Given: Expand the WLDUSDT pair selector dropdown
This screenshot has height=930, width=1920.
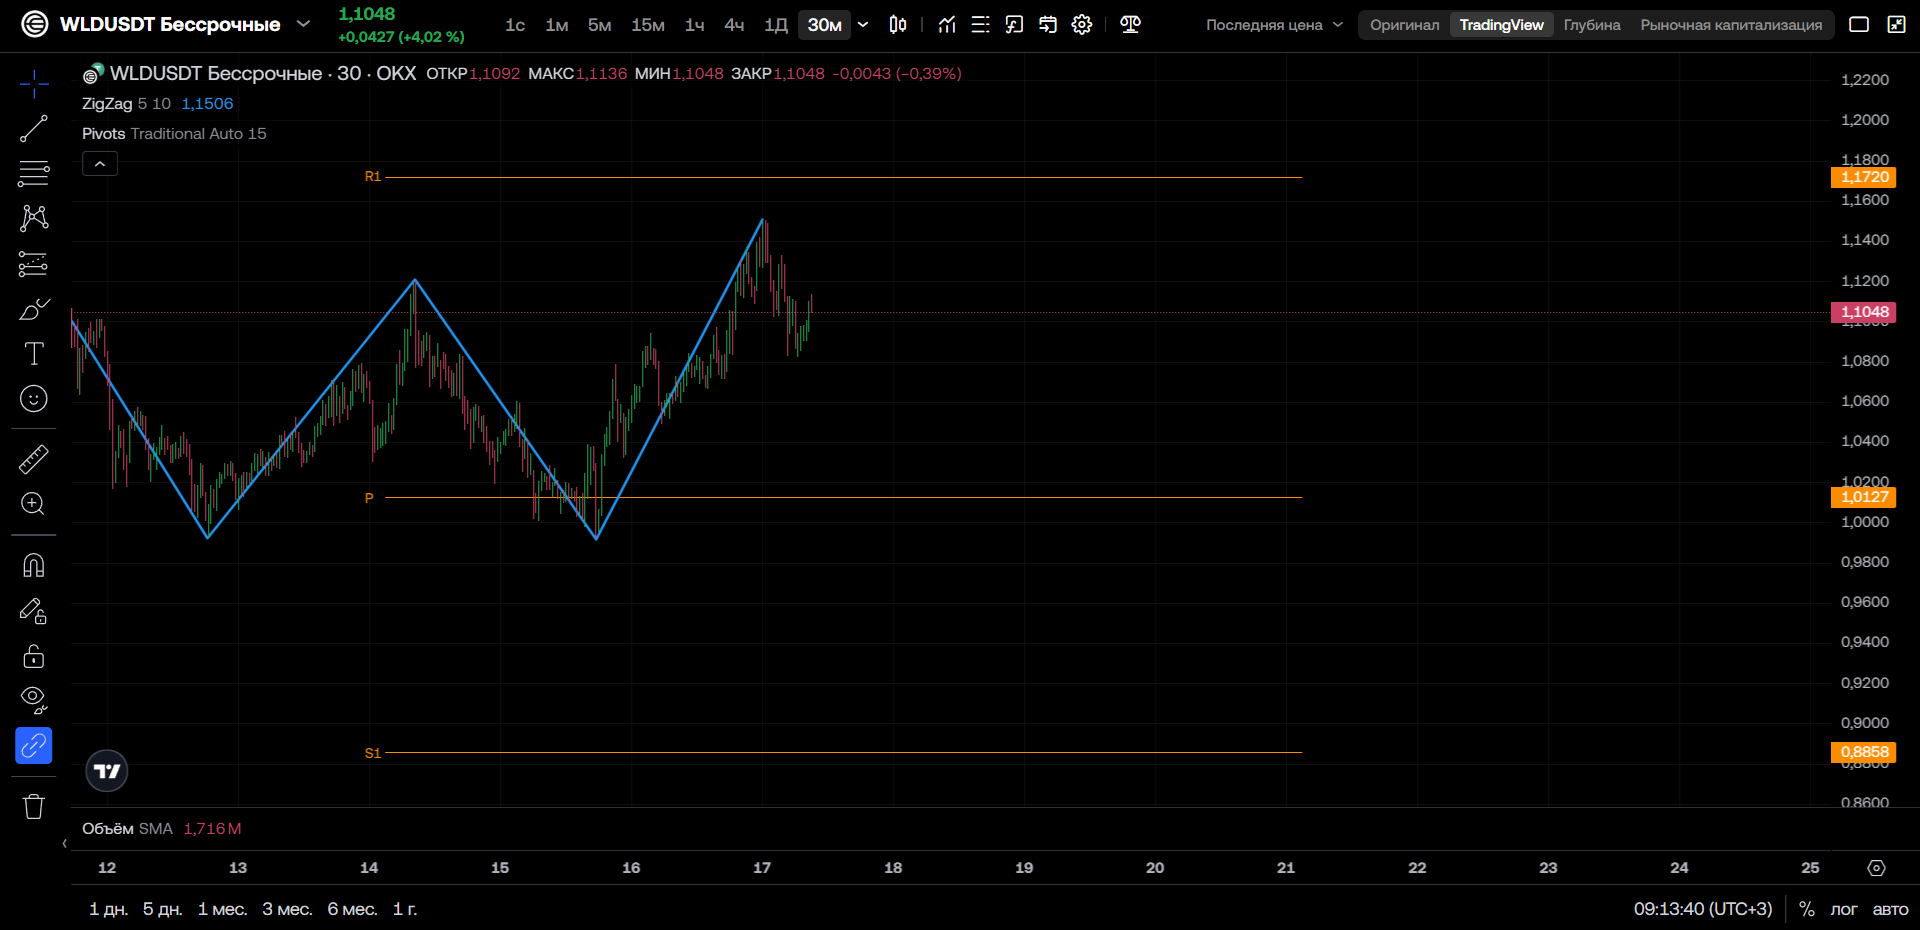Looking at the screenshot, I should tap(304, 24).
